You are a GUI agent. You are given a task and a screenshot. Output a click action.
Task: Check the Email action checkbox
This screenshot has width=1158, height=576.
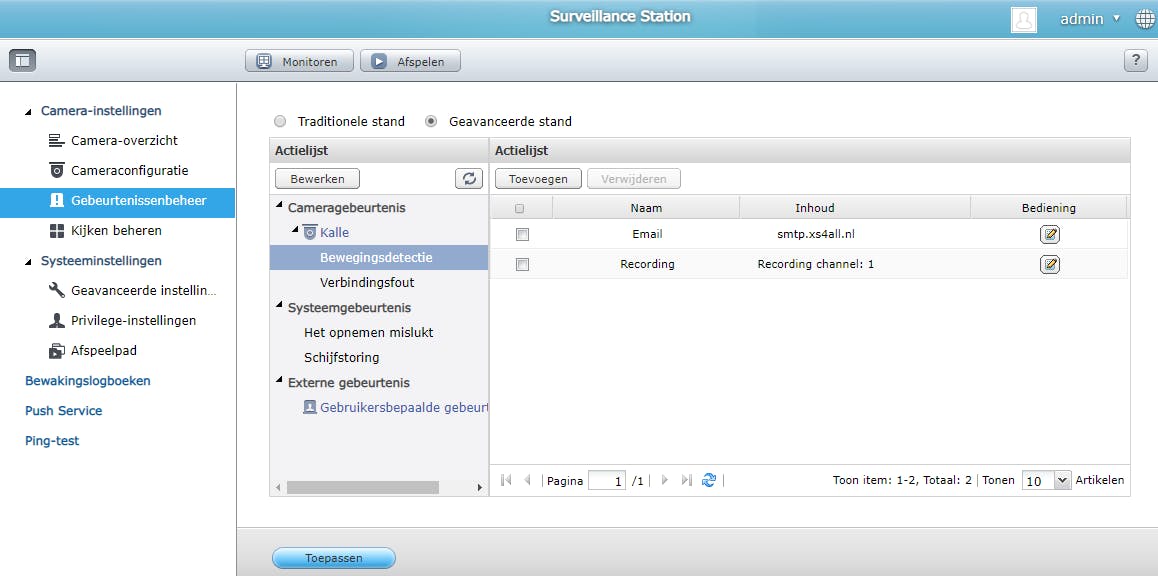[x=521, y=236]
